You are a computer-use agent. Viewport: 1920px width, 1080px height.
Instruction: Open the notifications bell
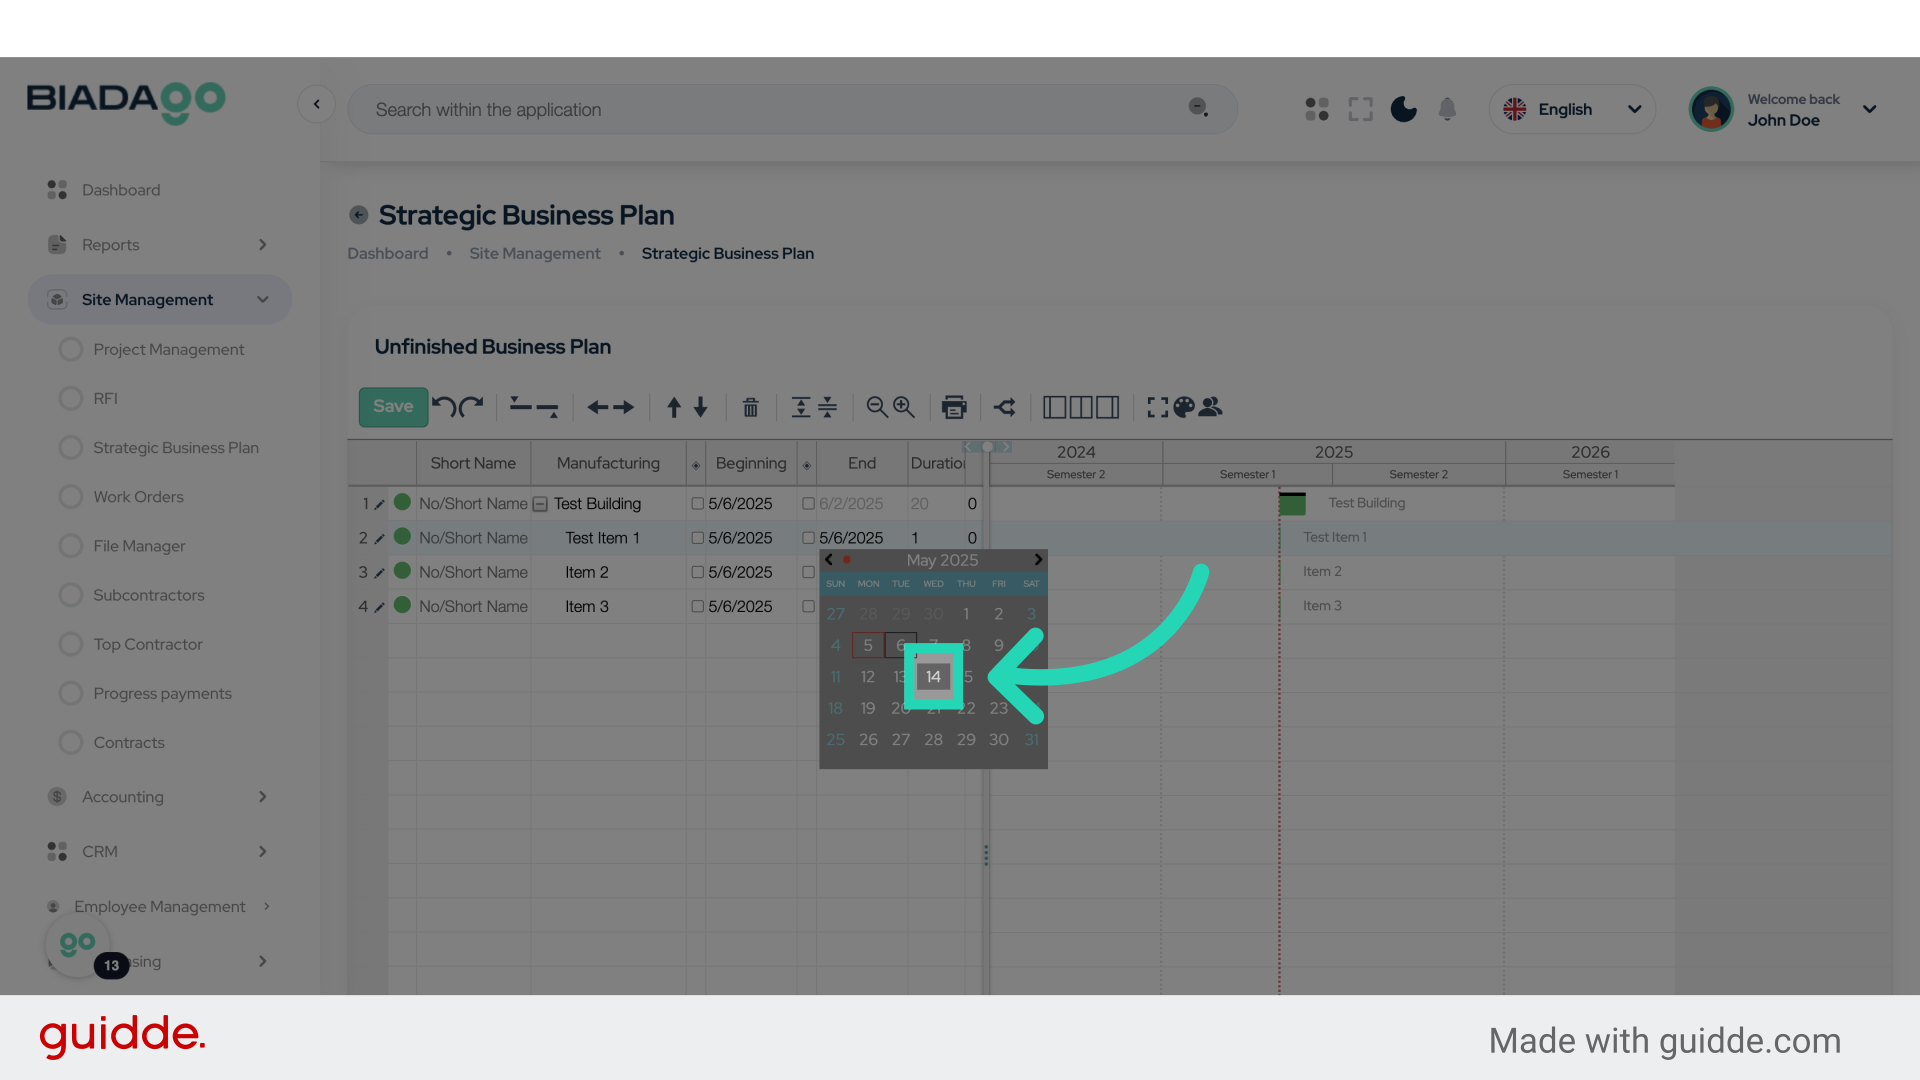pos(1447,109)
